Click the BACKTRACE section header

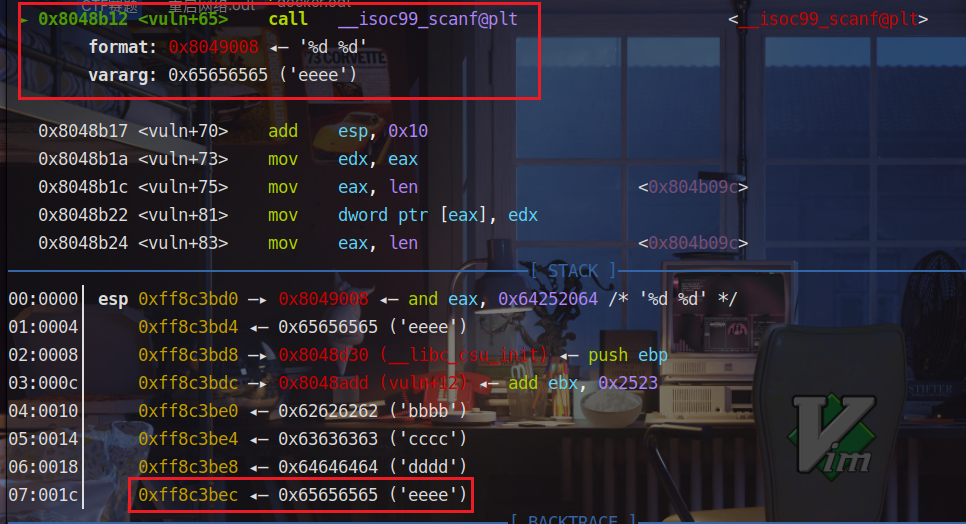tap(573, 519)
